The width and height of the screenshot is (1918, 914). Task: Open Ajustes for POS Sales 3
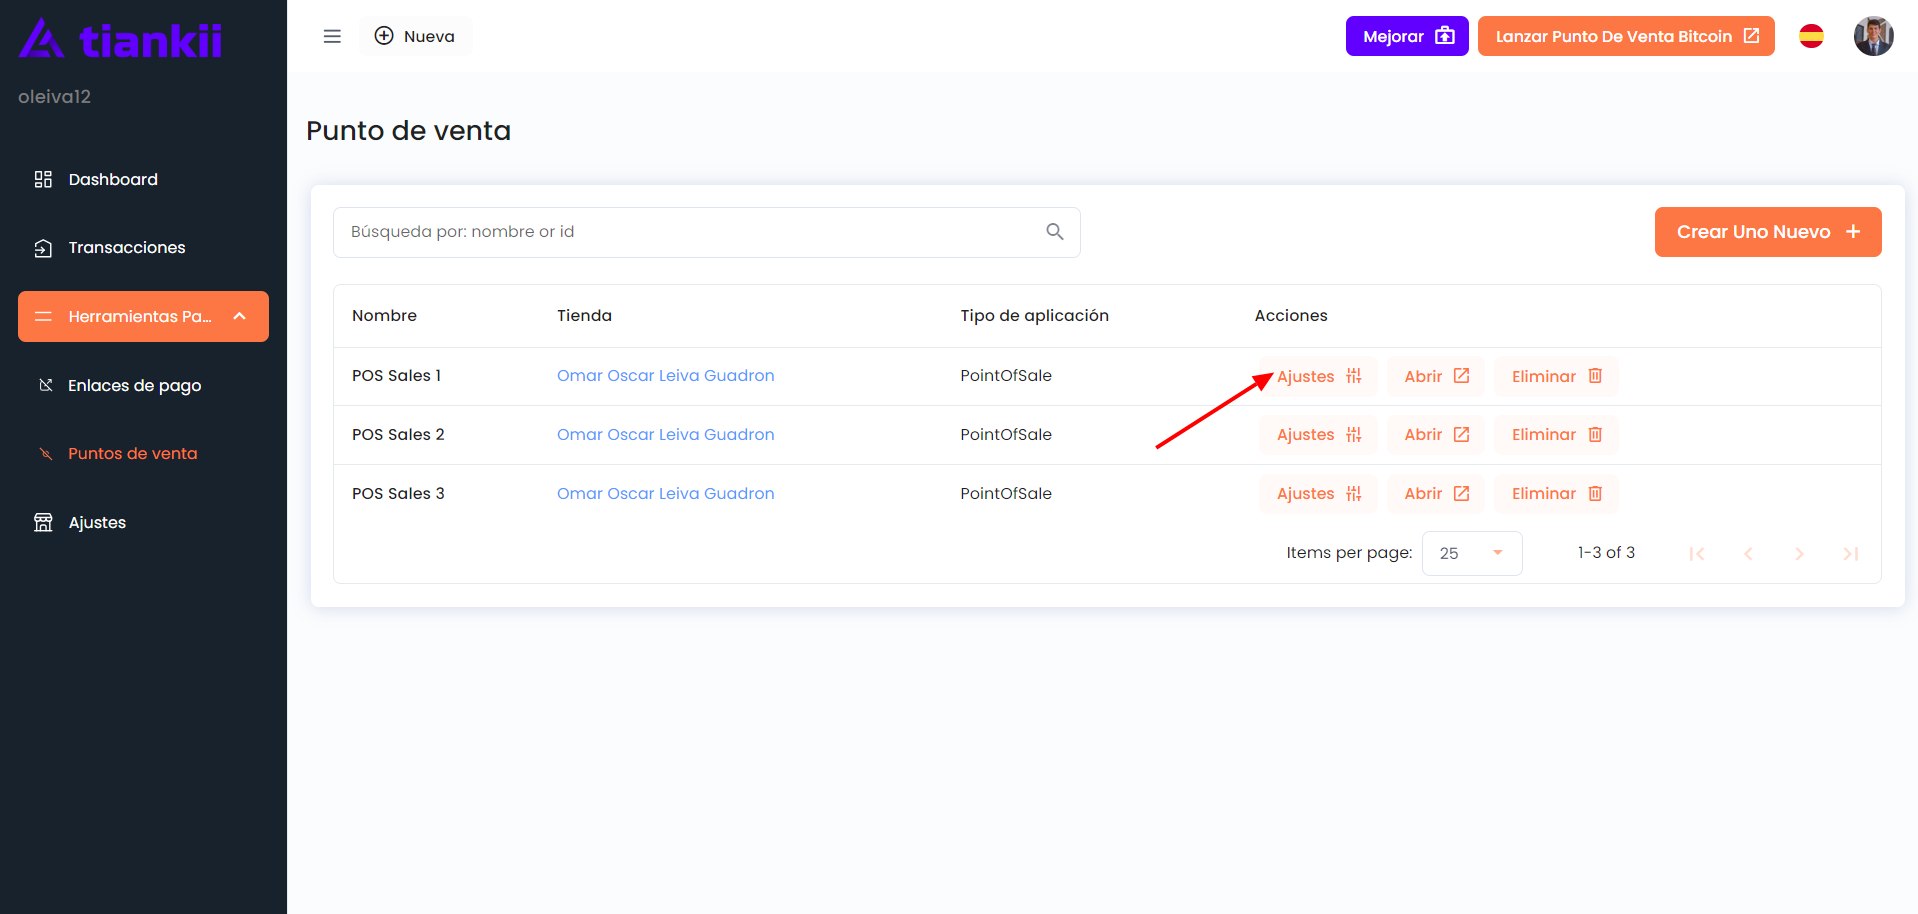[x=1319, y=493]
